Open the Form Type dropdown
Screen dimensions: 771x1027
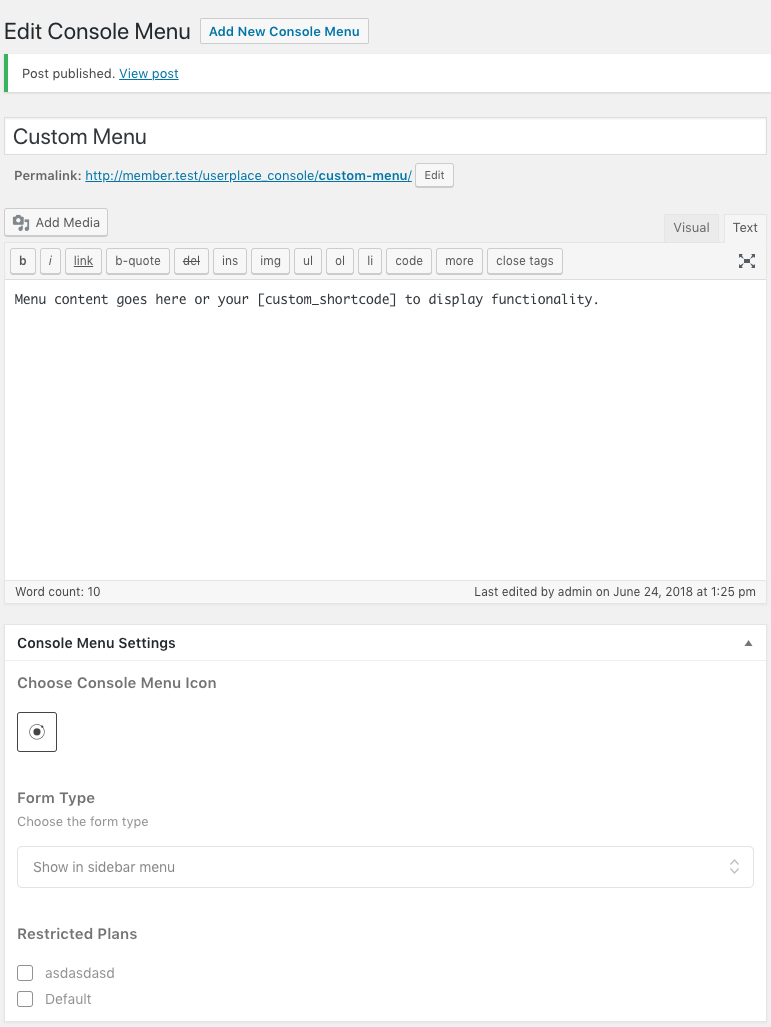(x=385, y=867)
